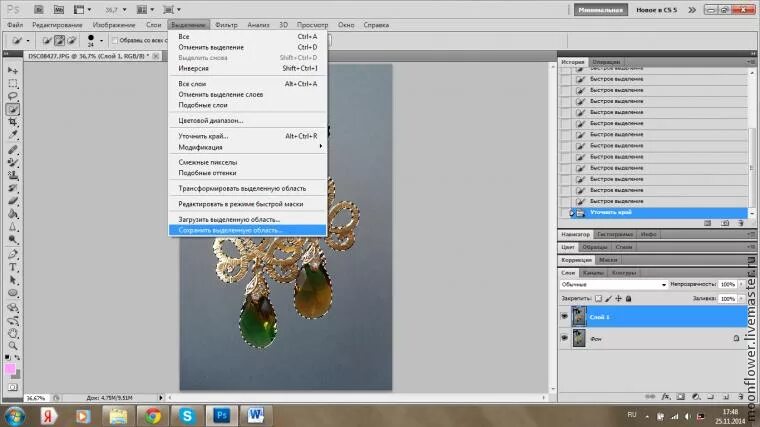The height and width of the screenshot is (427, 760).
Task: Toggle Quick Mask mode button in toolbox
Action: [x=13, y=387]
